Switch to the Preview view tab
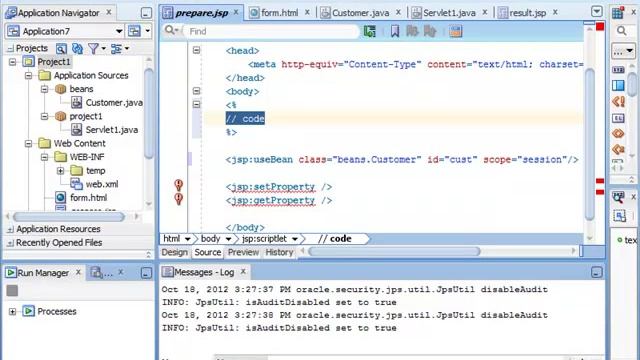Viewport: 640px width, 360px height. click(243, 252)
